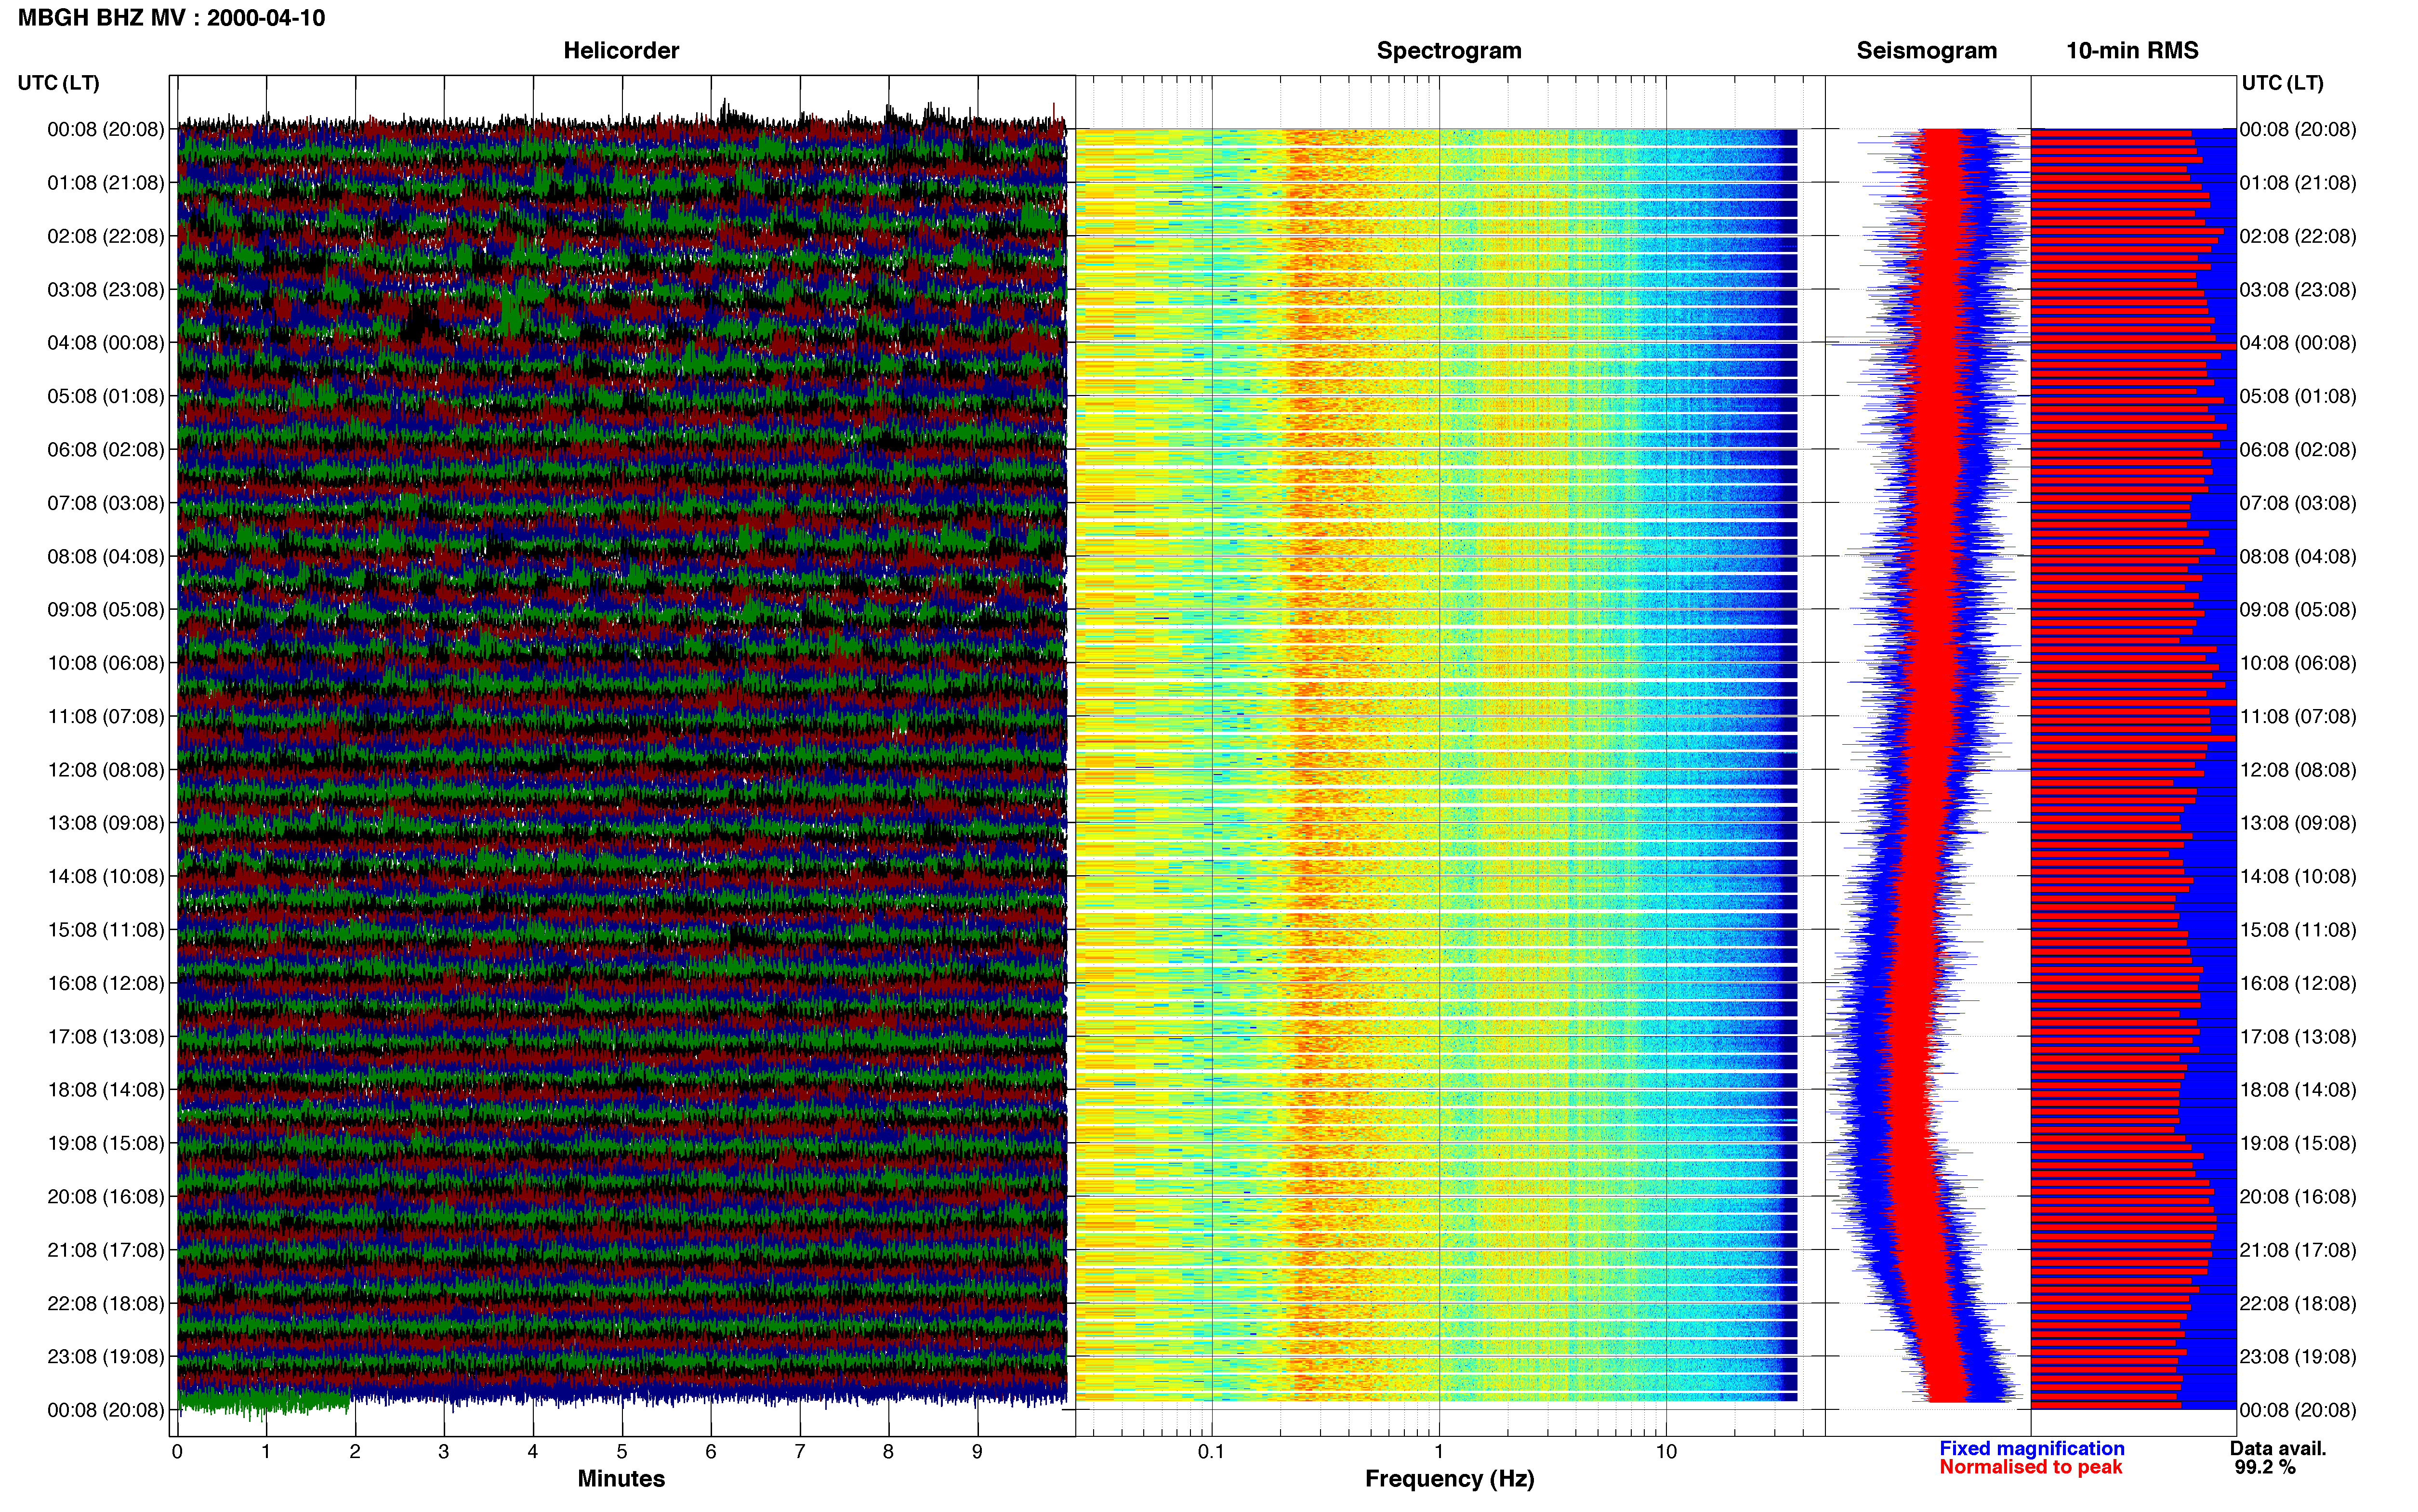
Task: Click left time label '23:08 (19:08)'
Action: point(105,1356)
